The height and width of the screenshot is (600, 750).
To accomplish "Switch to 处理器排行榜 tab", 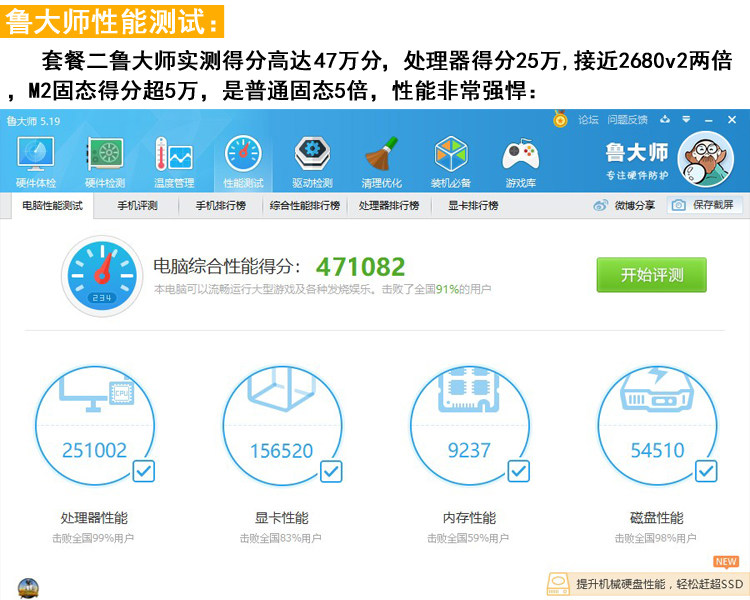I will (389, 206).
